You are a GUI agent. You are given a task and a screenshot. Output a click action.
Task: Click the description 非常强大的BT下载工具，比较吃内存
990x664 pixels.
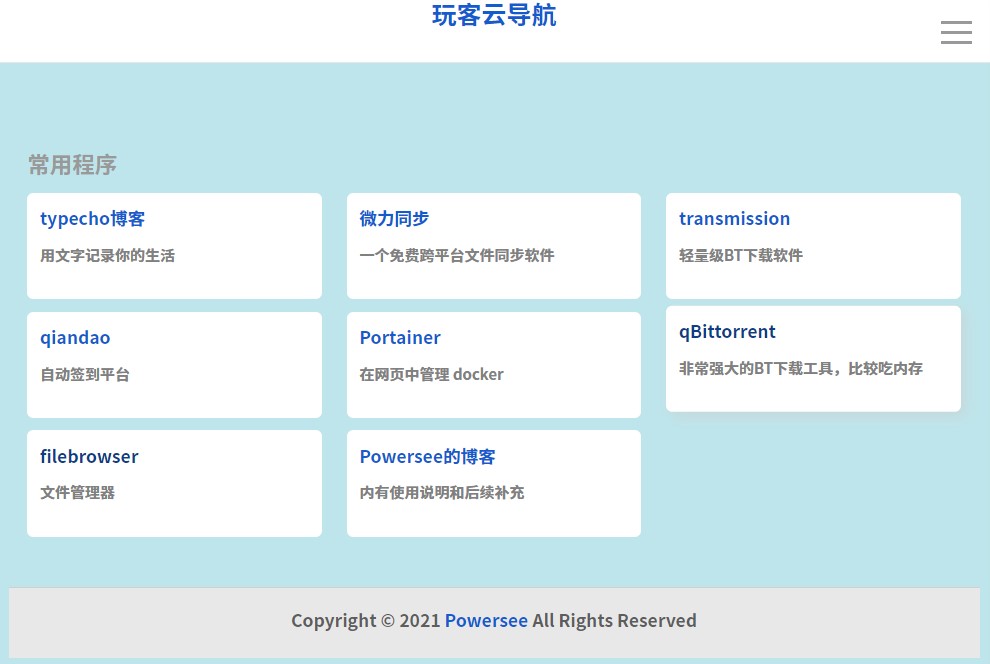point(801,369)
